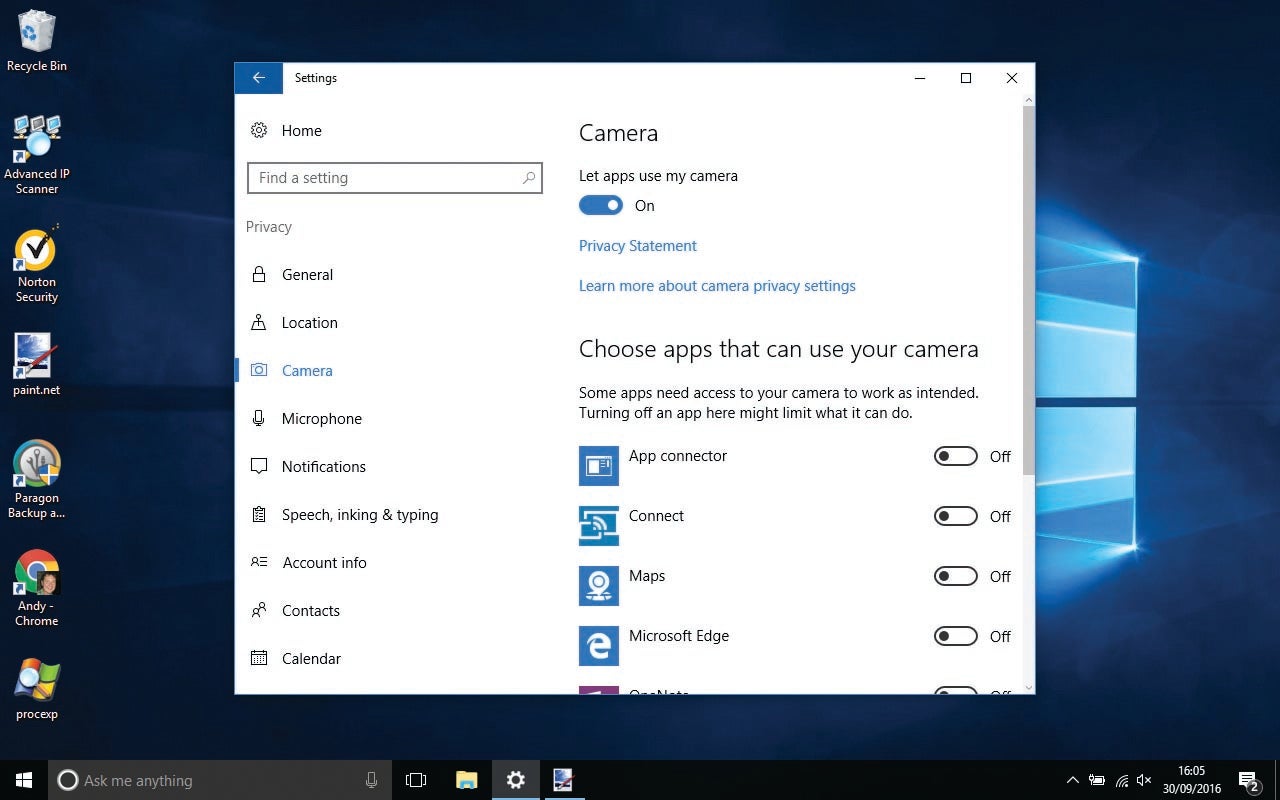Image resolution: width=1280 pixels, height=800 pixels.
Task: Click the search magnifier in Find a setting
Action: pyautogui.click(x=529, y=178)
